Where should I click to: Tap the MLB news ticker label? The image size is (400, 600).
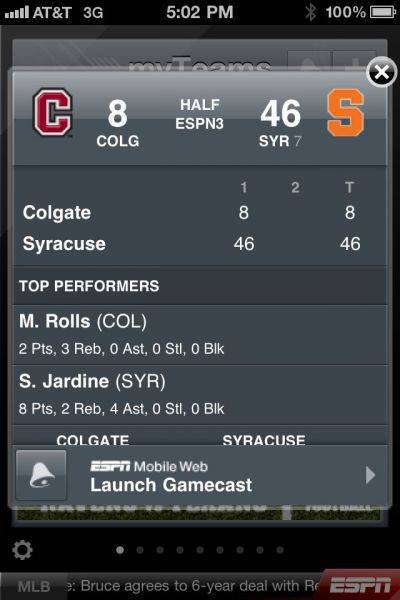point(34,586)
